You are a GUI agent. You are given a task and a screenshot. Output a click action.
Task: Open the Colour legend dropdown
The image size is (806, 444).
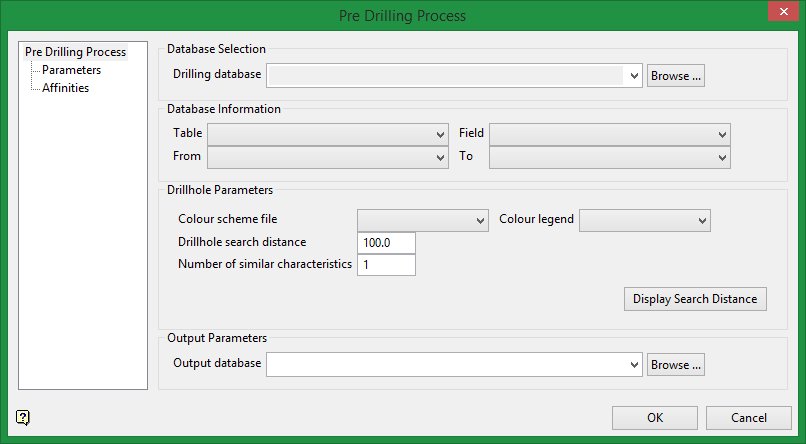[702, 220]
